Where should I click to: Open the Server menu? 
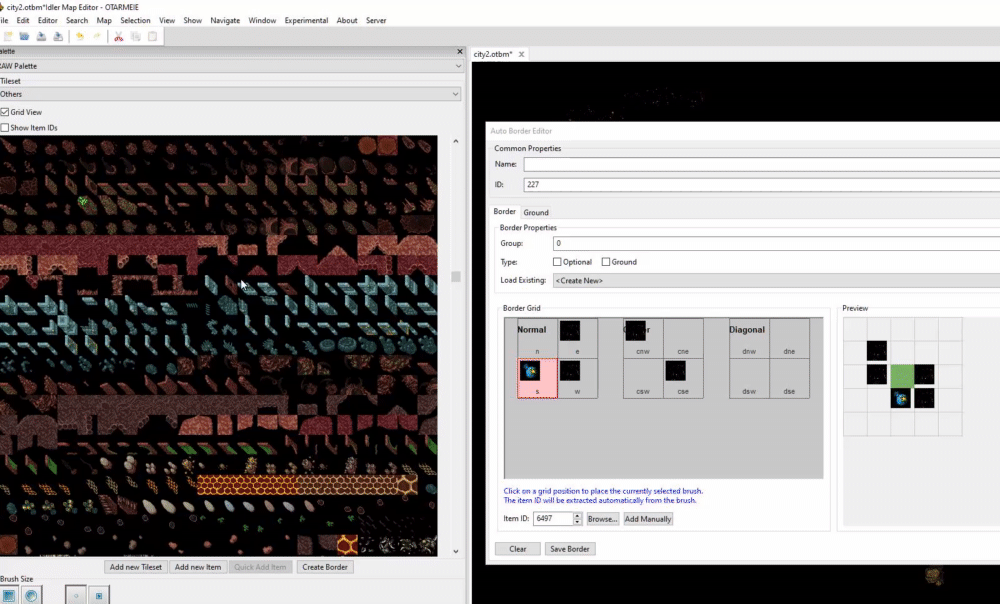click(376, 20)
